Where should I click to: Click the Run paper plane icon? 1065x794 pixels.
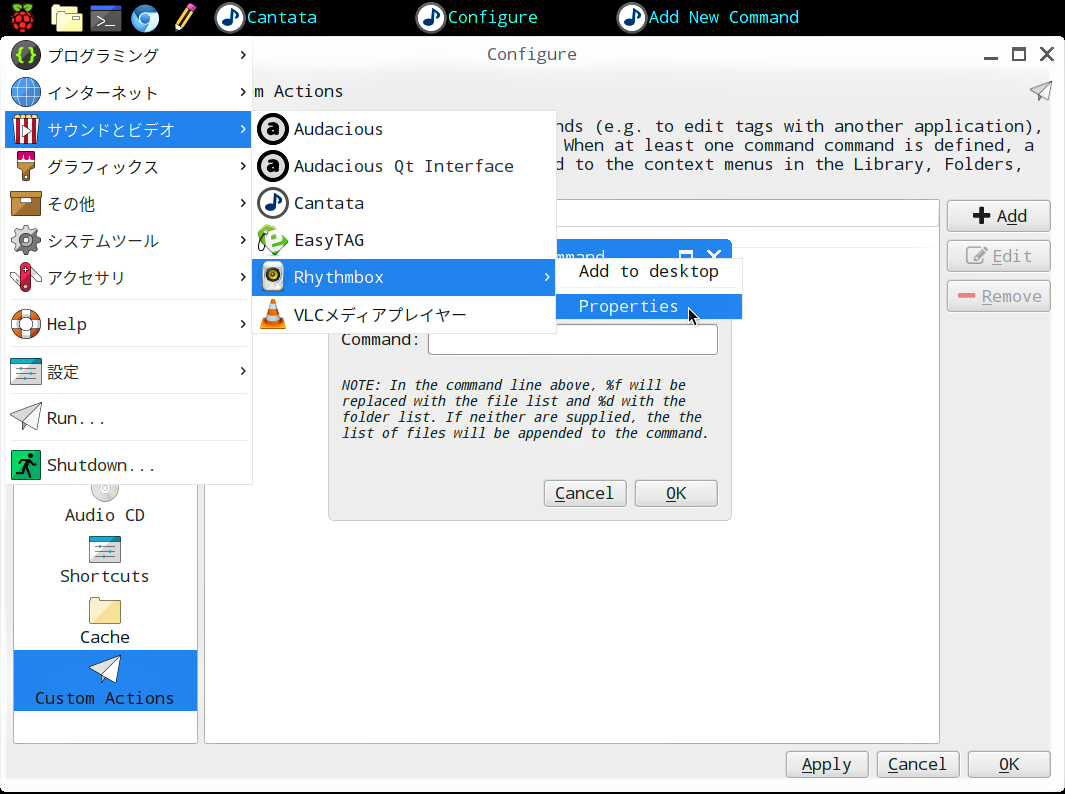click(26, 418)
